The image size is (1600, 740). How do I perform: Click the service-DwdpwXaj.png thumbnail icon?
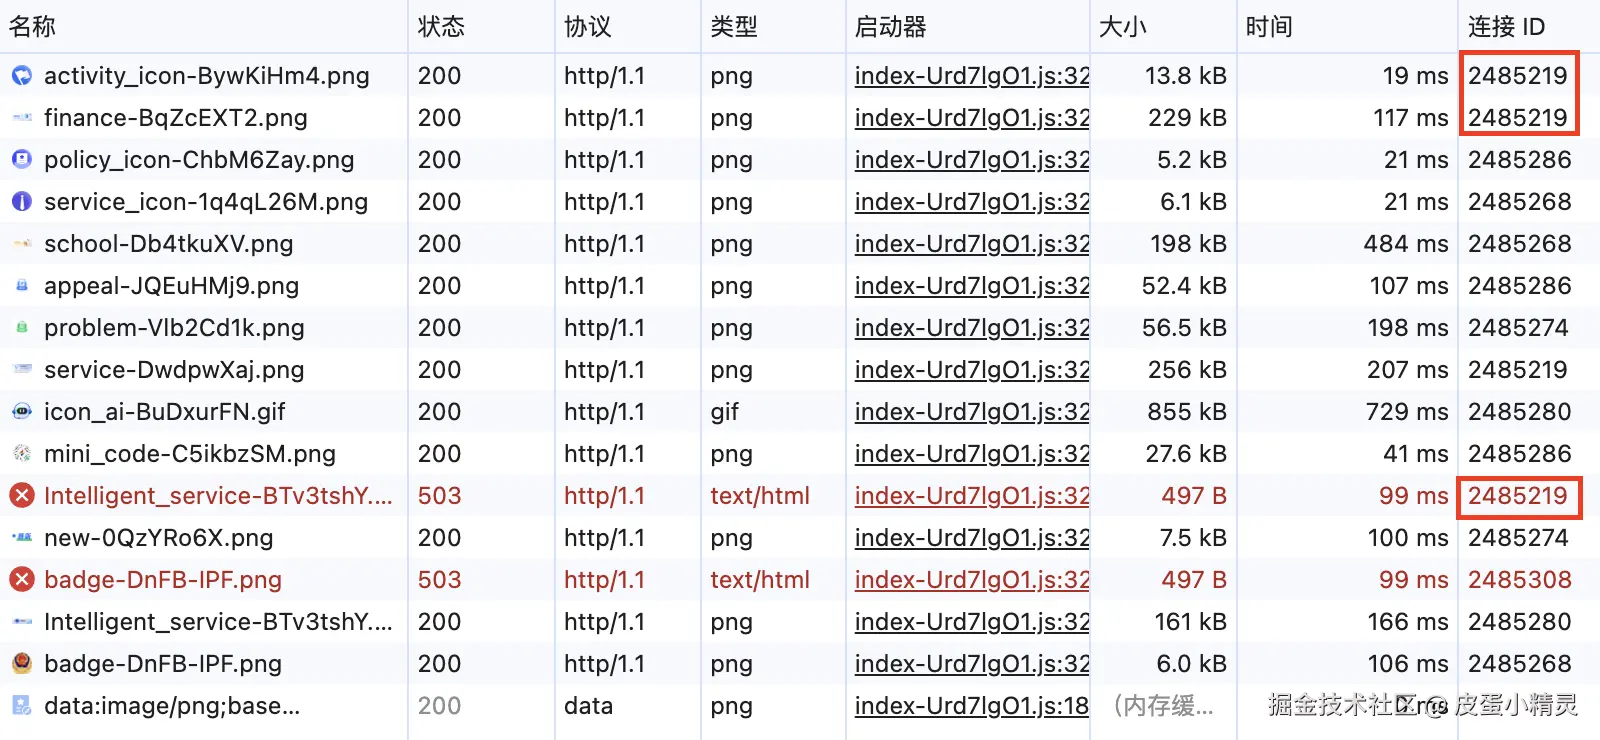point(21,369)
